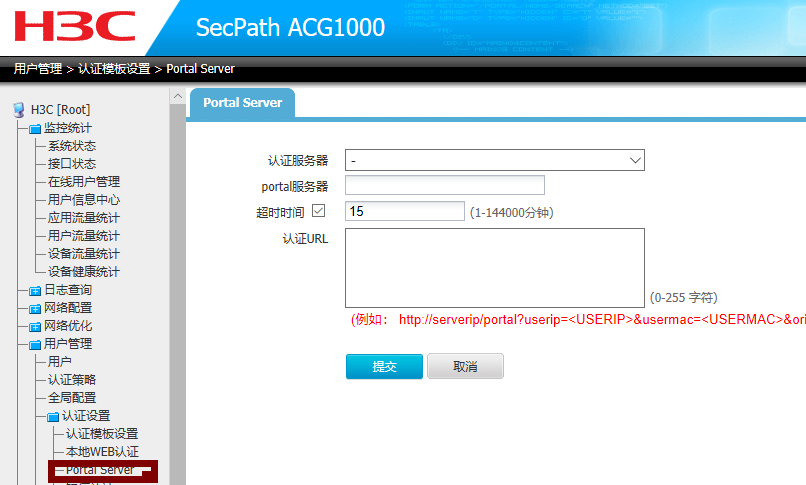Collapse the 监控统计 folder icon

[x=35, y=128]
